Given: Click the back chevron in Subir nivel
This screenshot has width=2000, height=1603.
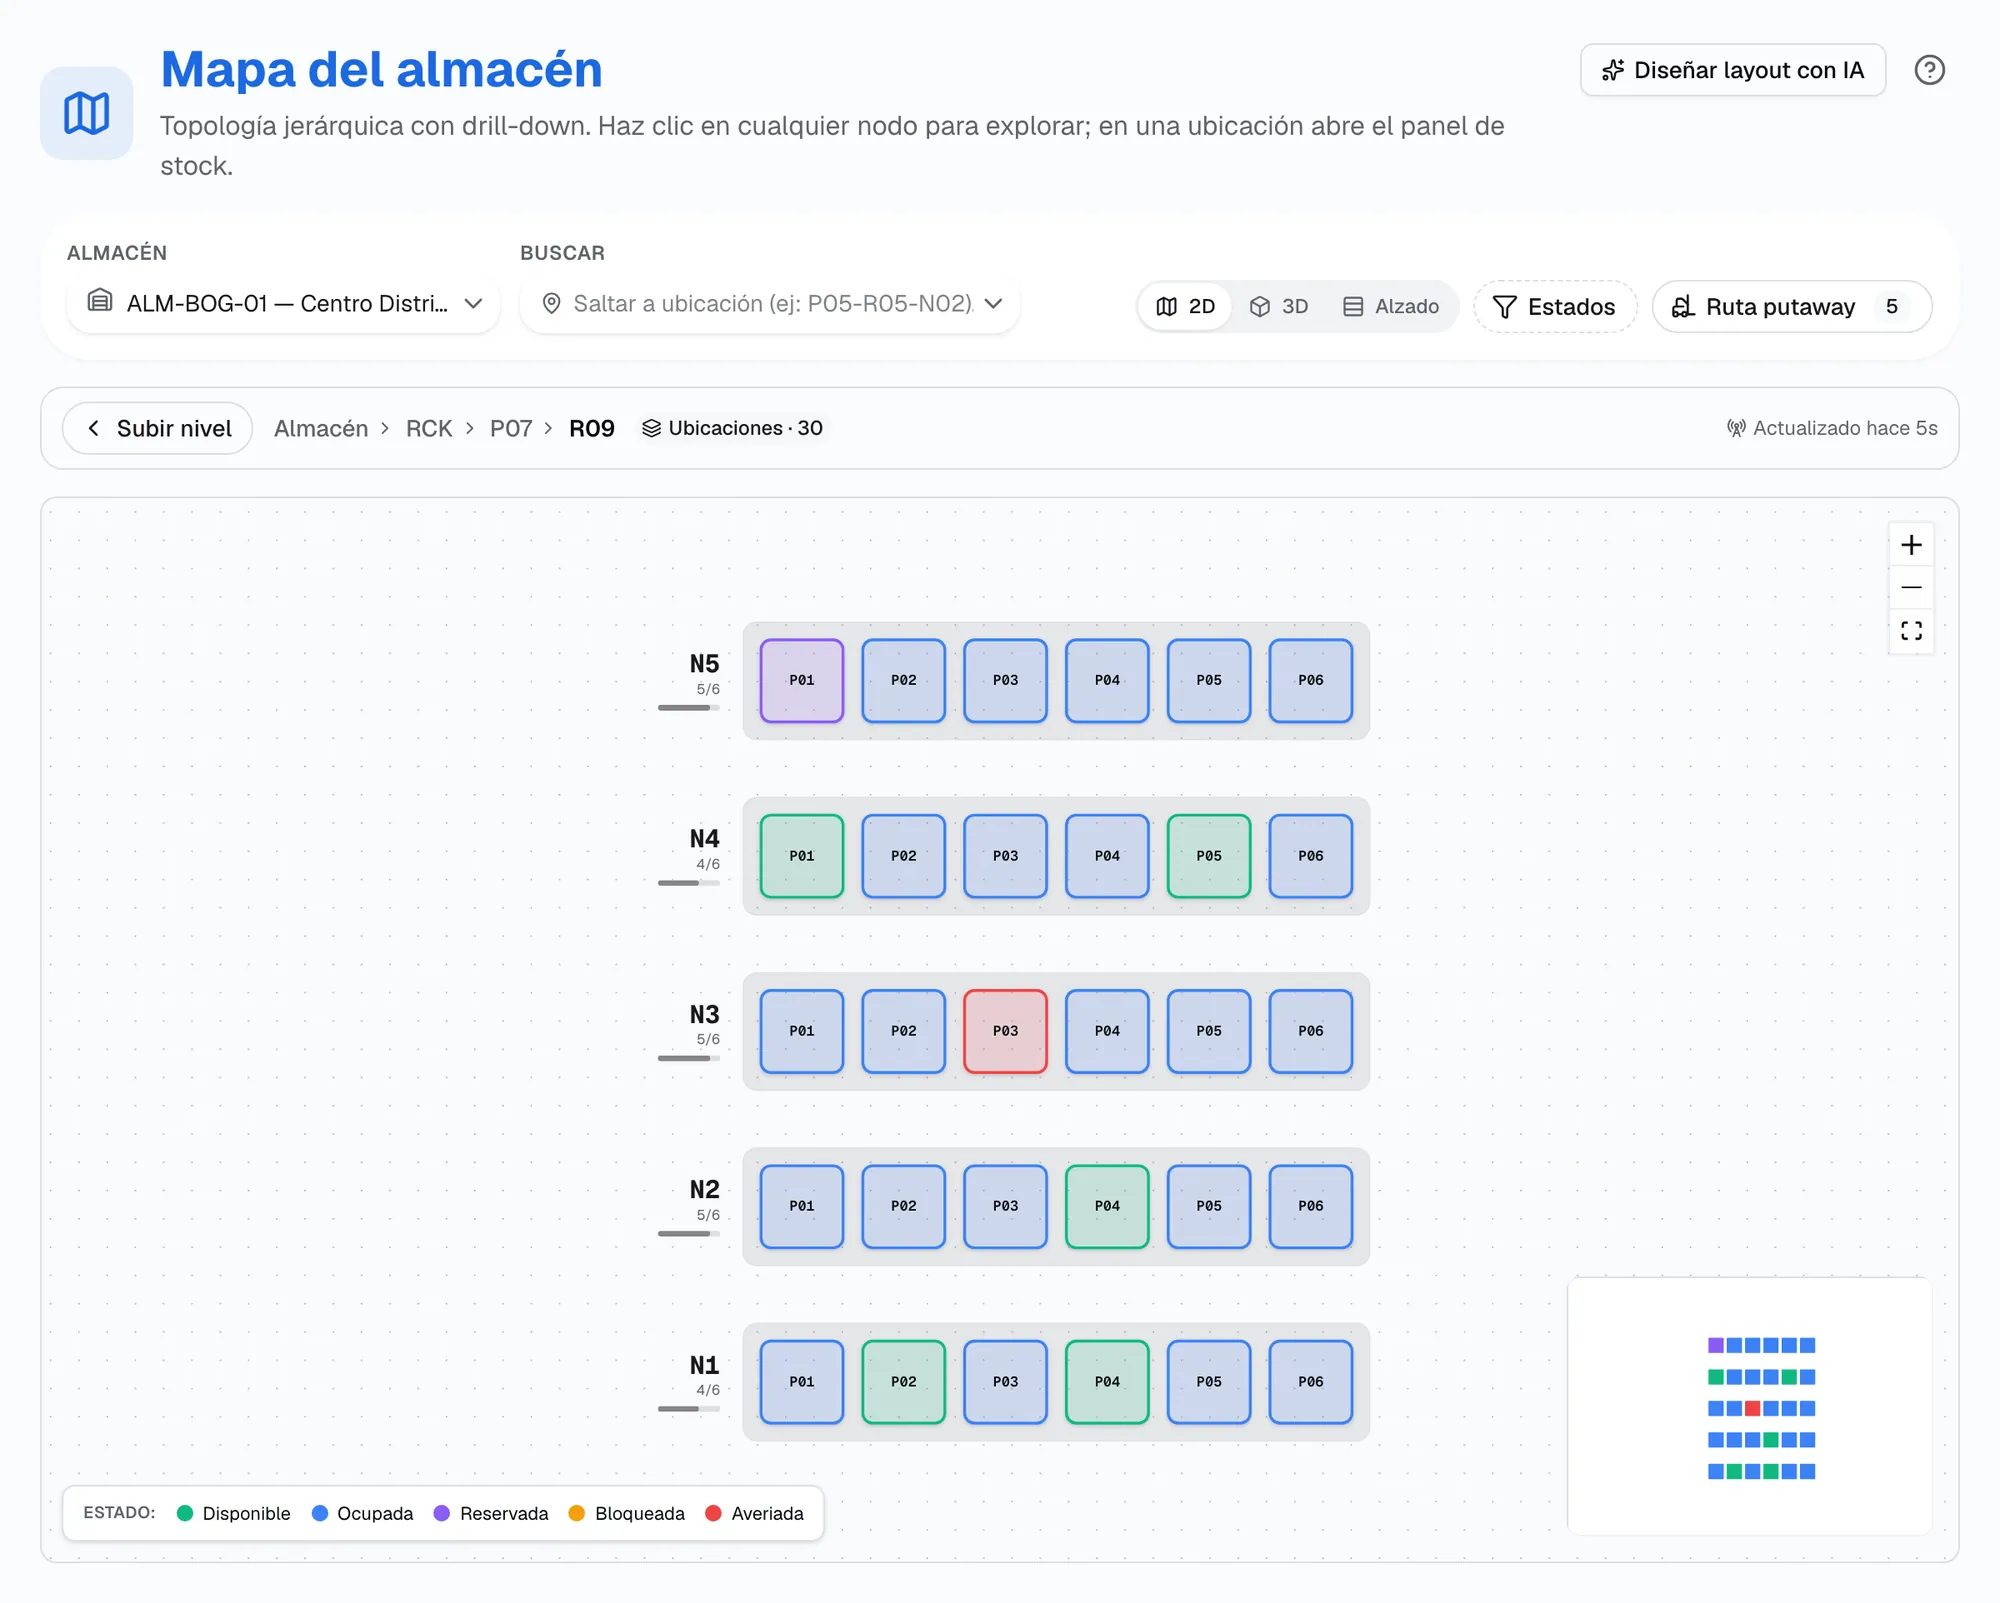Looking at the screenshot, I should (x=93, y=428).
